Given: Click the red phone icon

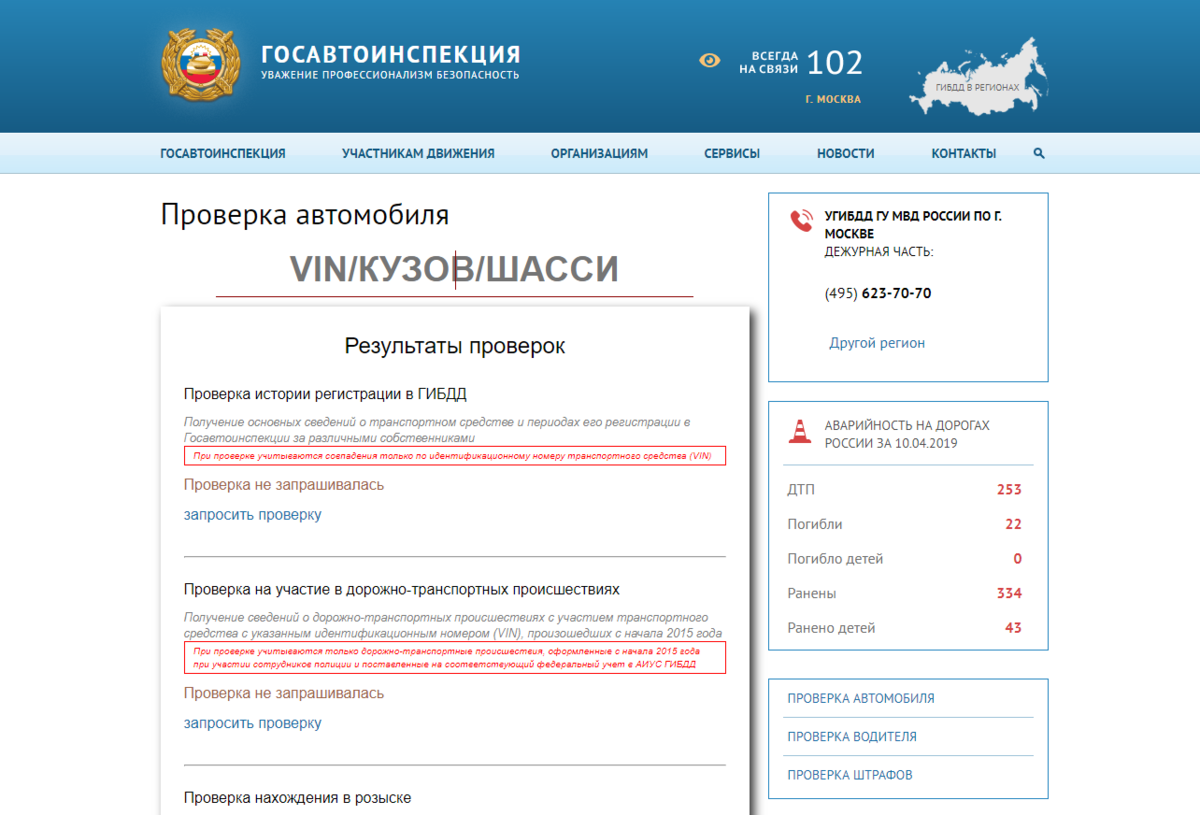Looking at the screenshot, I should 801,221.
